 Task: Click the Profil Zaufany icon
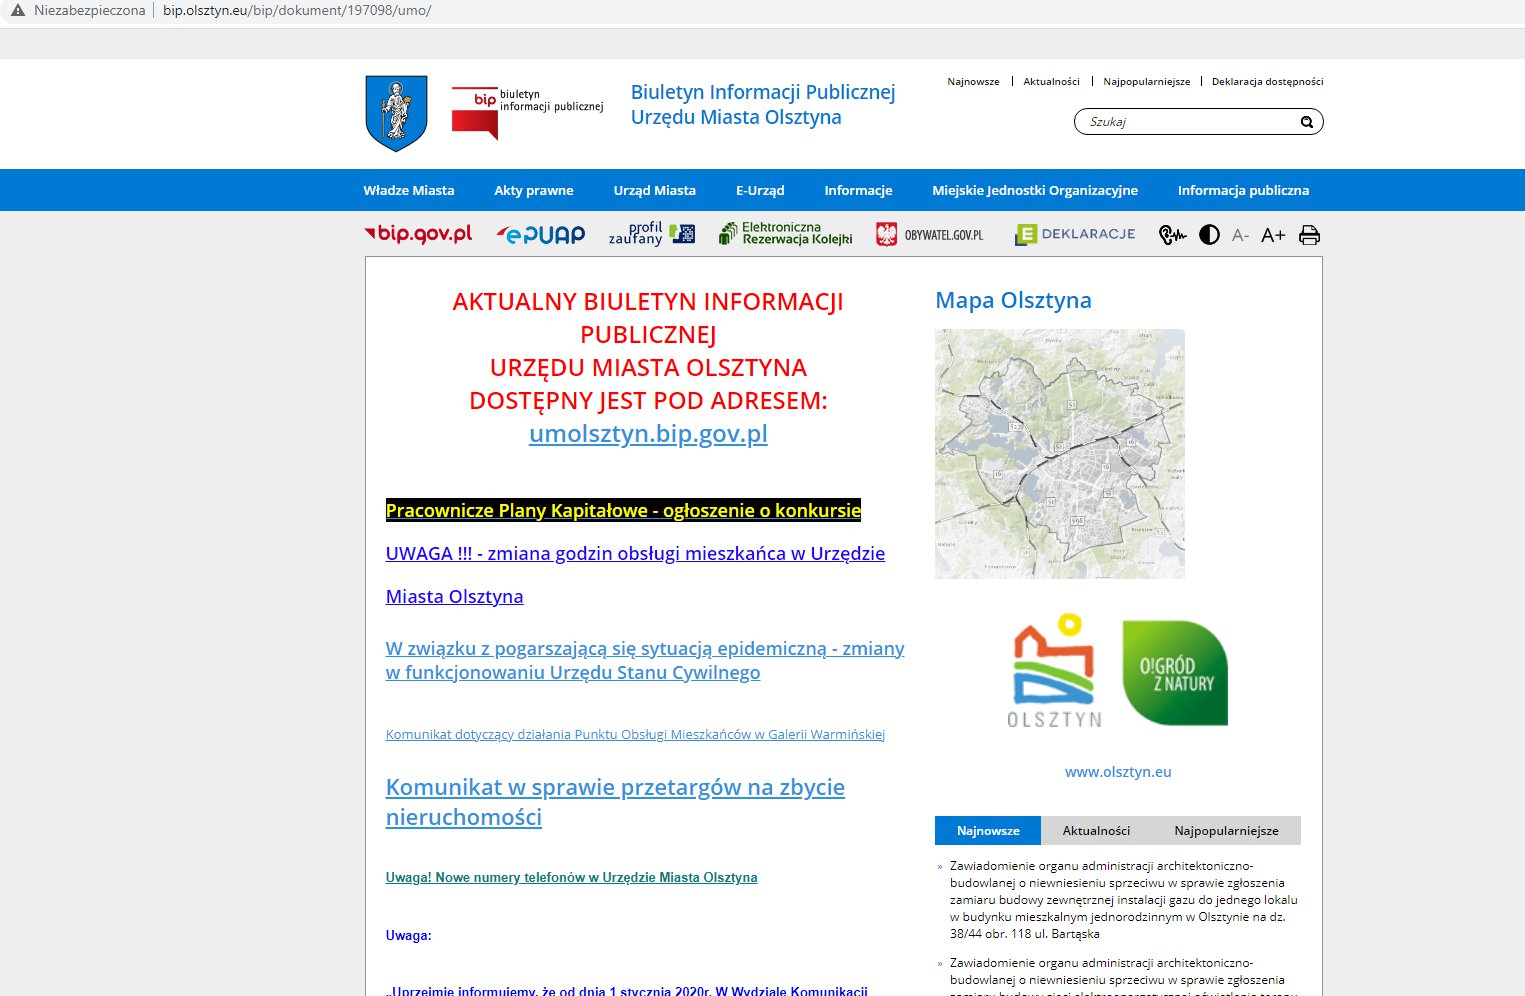click(652, 234)
